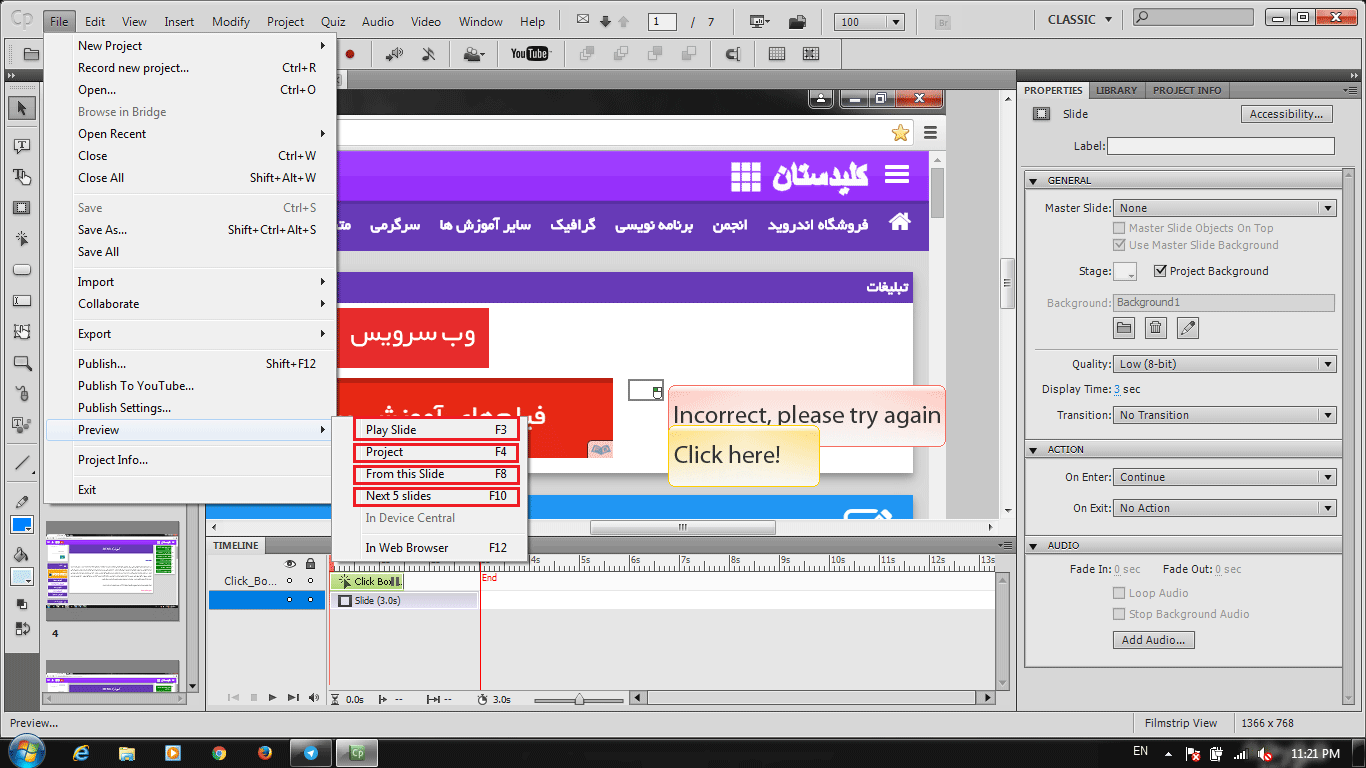Click the Next Slide down arrow
This screenshot has width=1366, height=768.
tap(605, 21)
